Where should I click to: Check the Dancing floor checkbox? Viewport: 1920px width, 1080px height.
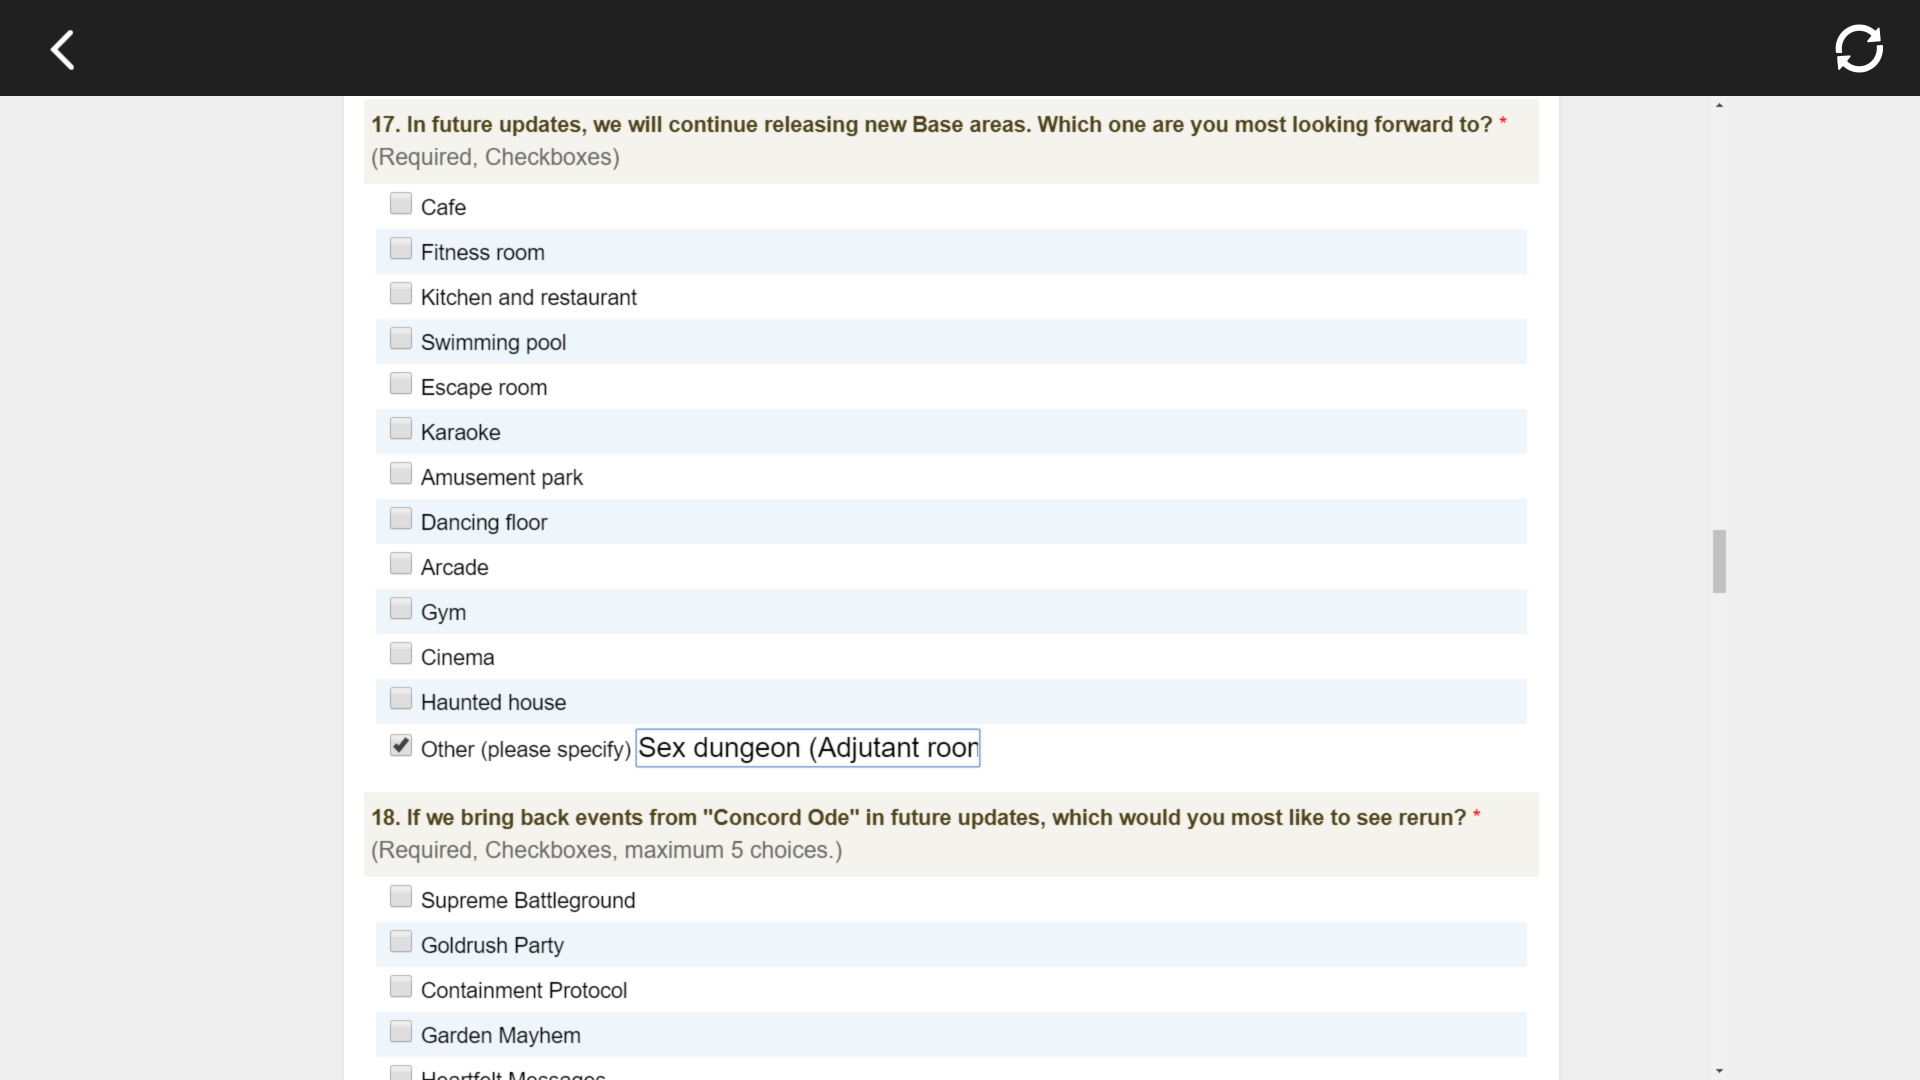401,519
